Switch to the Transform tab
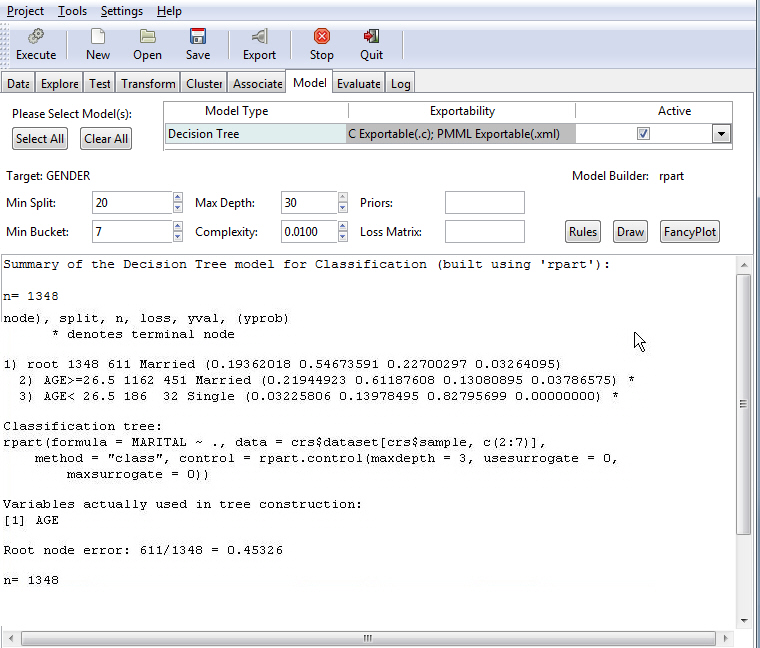The image size is (760, 648). 148,84
